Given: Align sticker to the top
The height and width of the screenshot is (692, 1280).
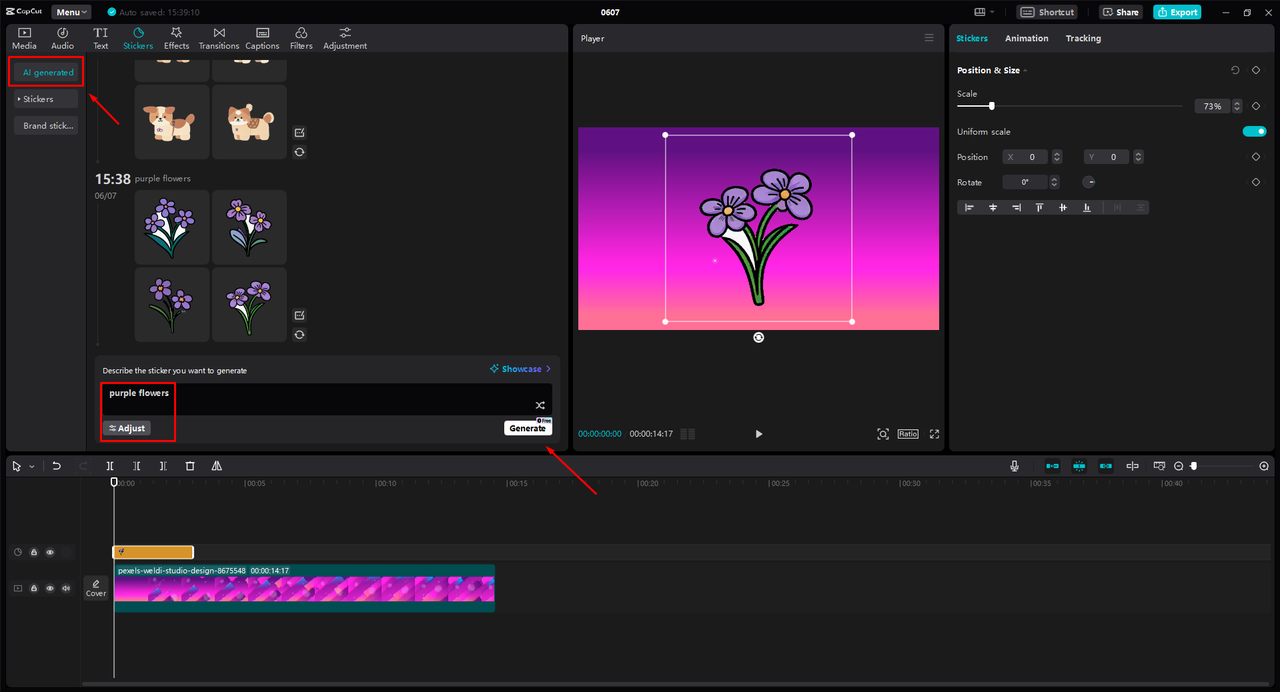Looking at the screenshot, I should (x=1040, y=207).
